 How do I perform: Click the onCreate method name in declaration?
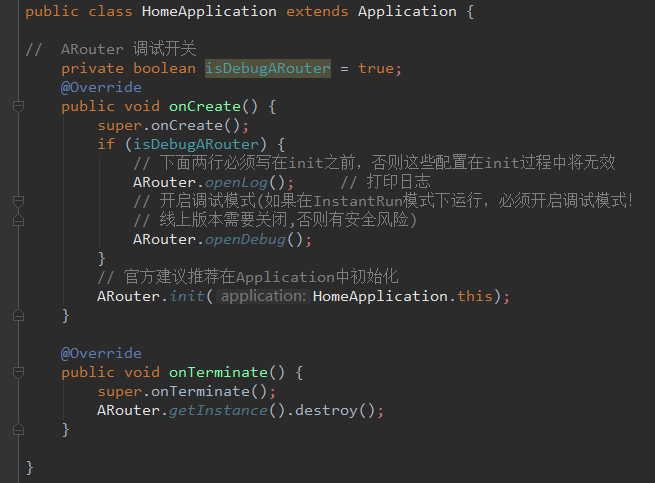point(205,107)
